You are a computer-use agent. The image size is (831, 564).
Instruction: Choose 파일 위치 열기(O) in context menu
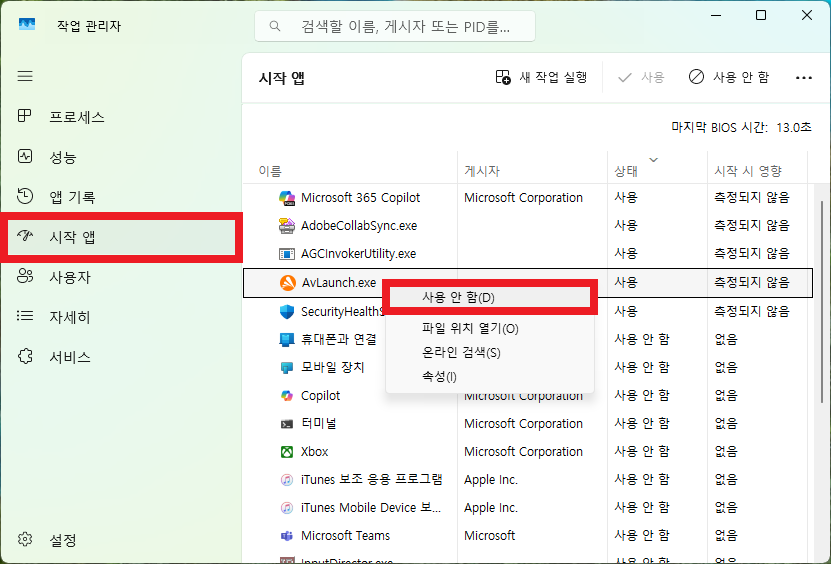coord(490,329)
